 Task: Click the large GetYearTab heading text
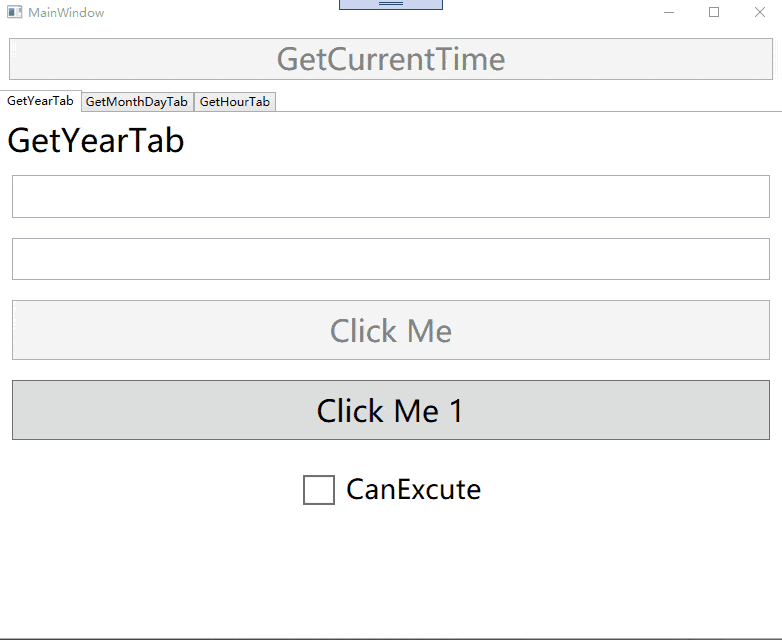tap(96, 141)
